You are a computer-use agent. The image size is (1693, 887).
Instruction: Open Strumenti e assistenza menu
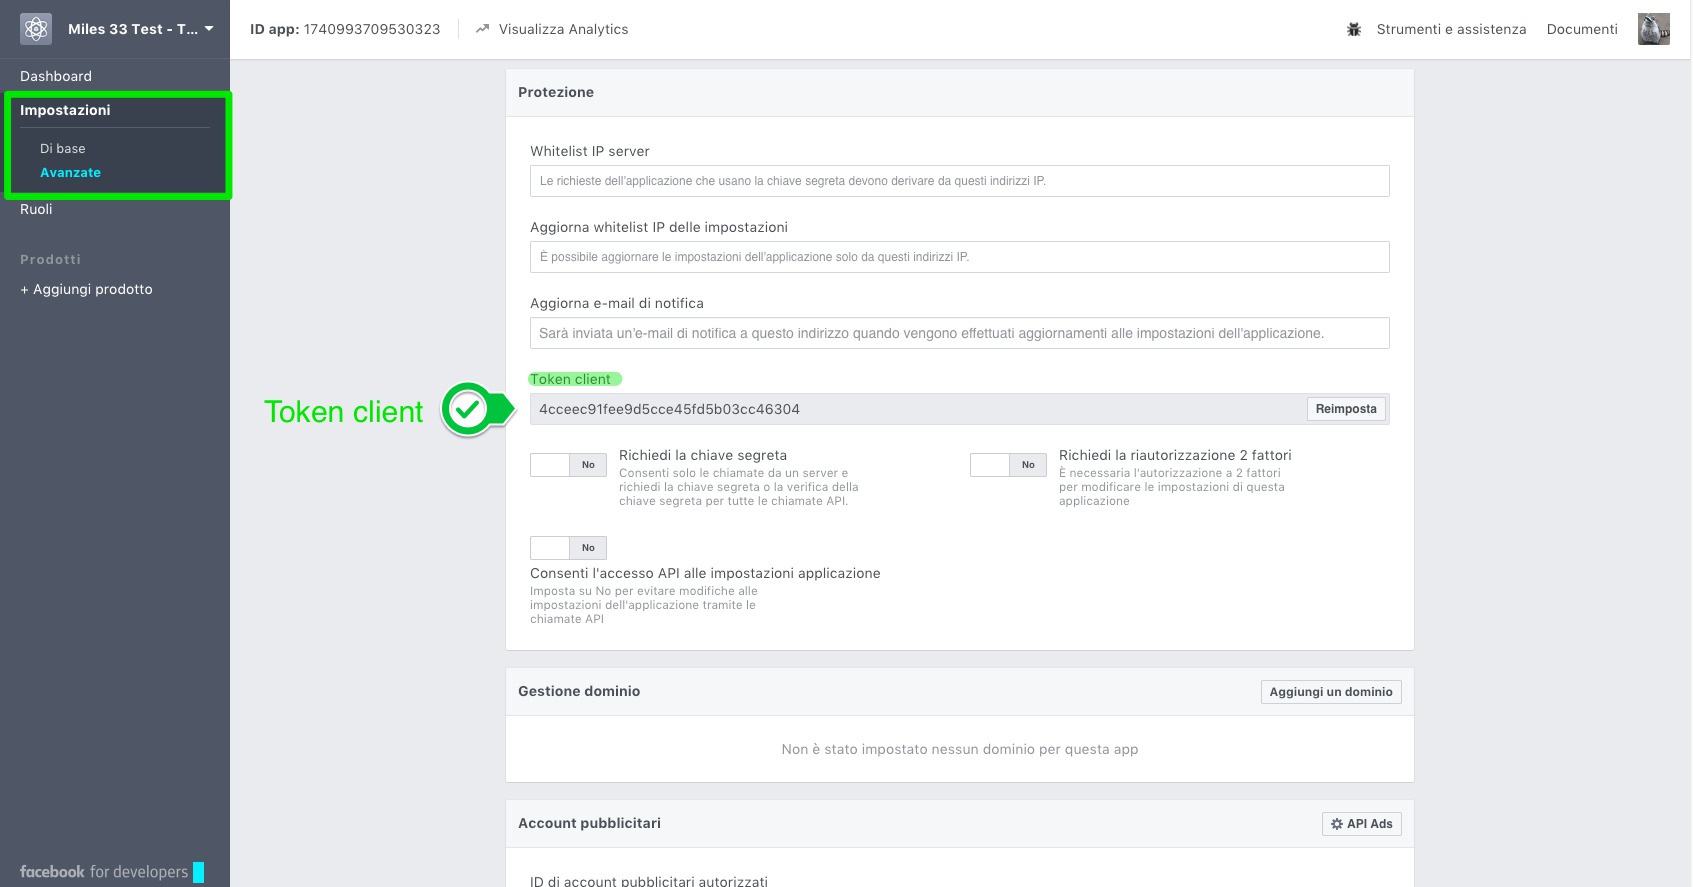click(1451, 29)
